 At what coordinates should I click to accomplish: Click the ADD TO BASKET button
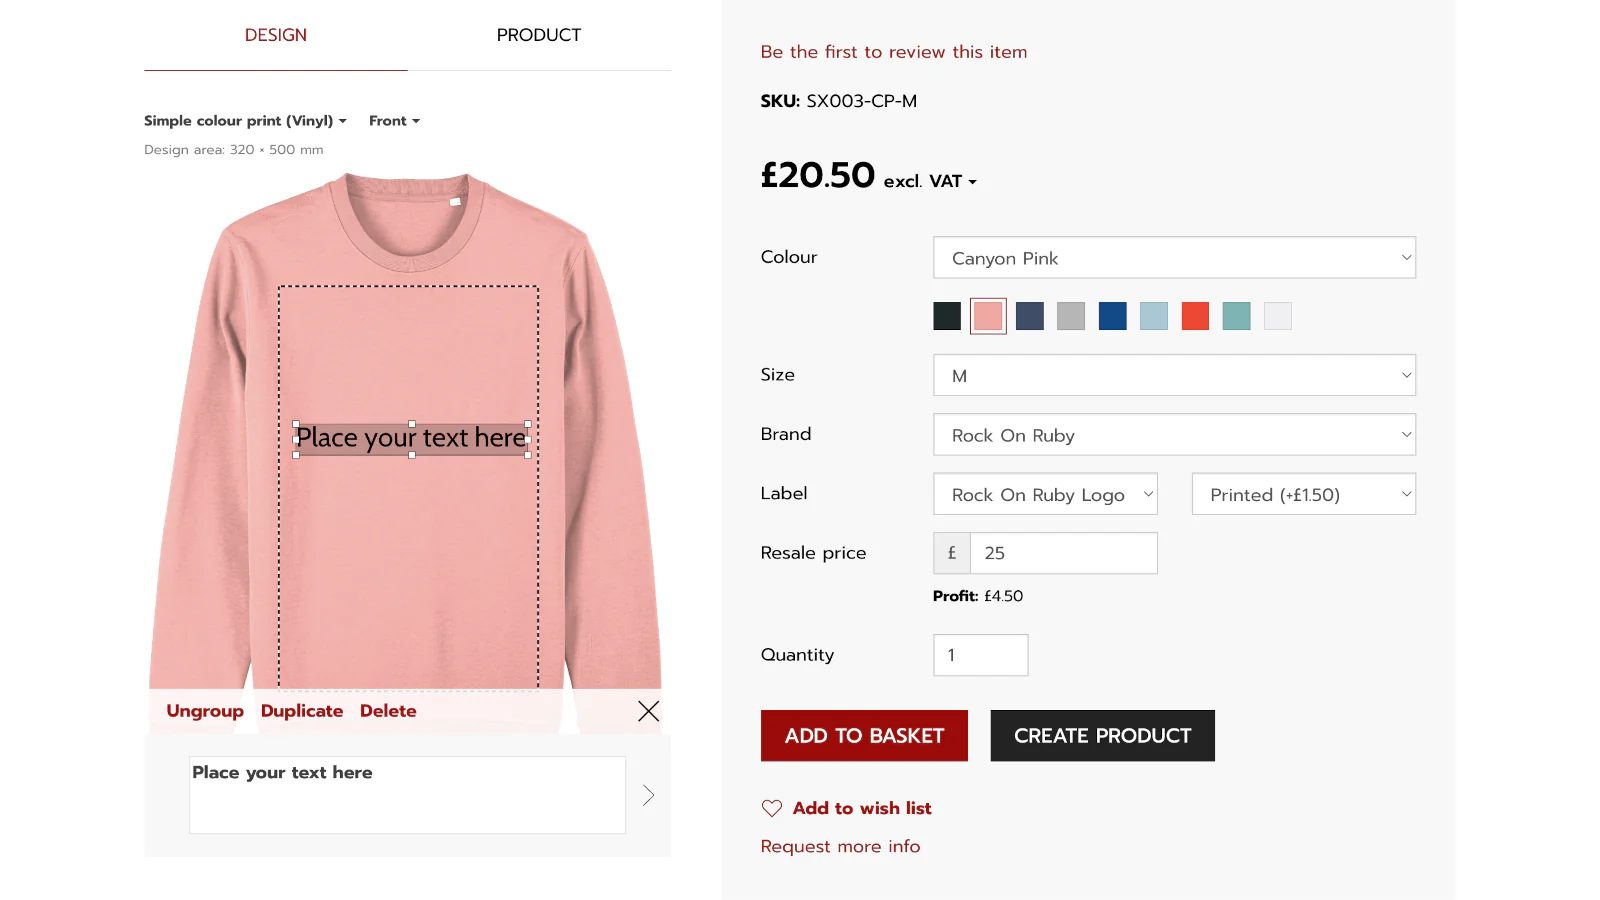coord(864,736)
